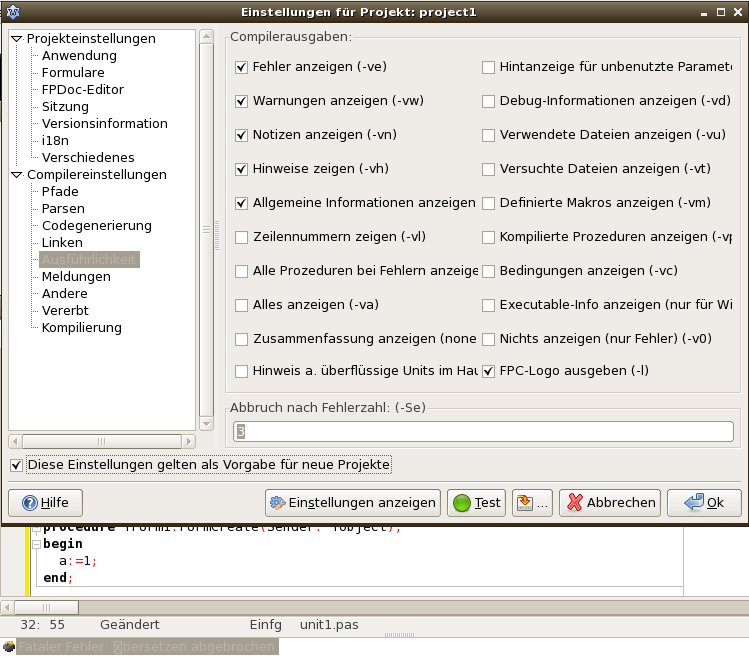Open the Meldungen settings page
749x663 pixels.
(76, 277)
